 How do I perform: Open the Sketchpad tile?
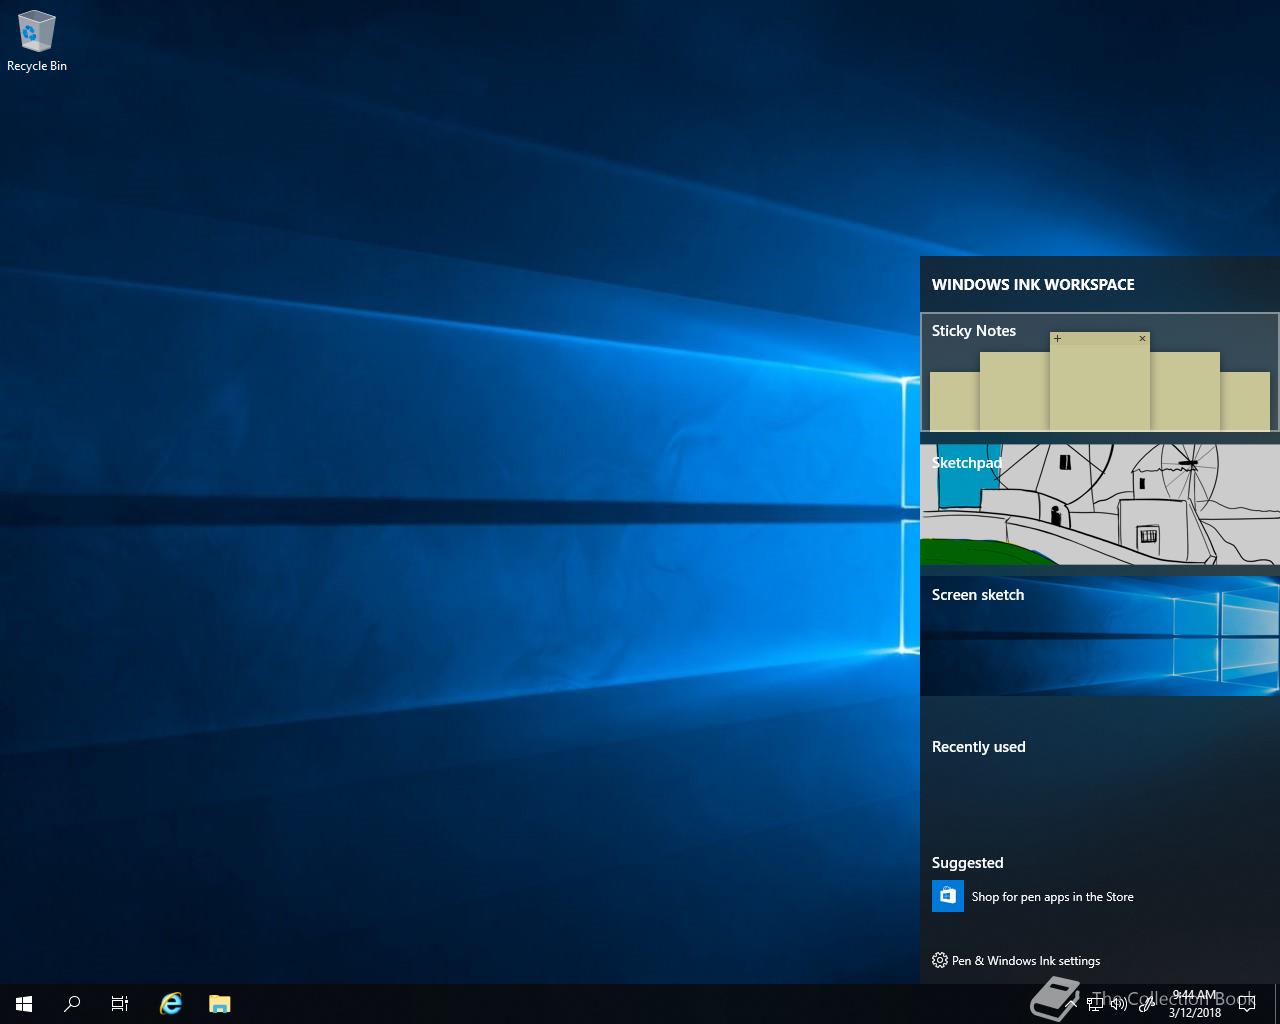[1099, 504]
